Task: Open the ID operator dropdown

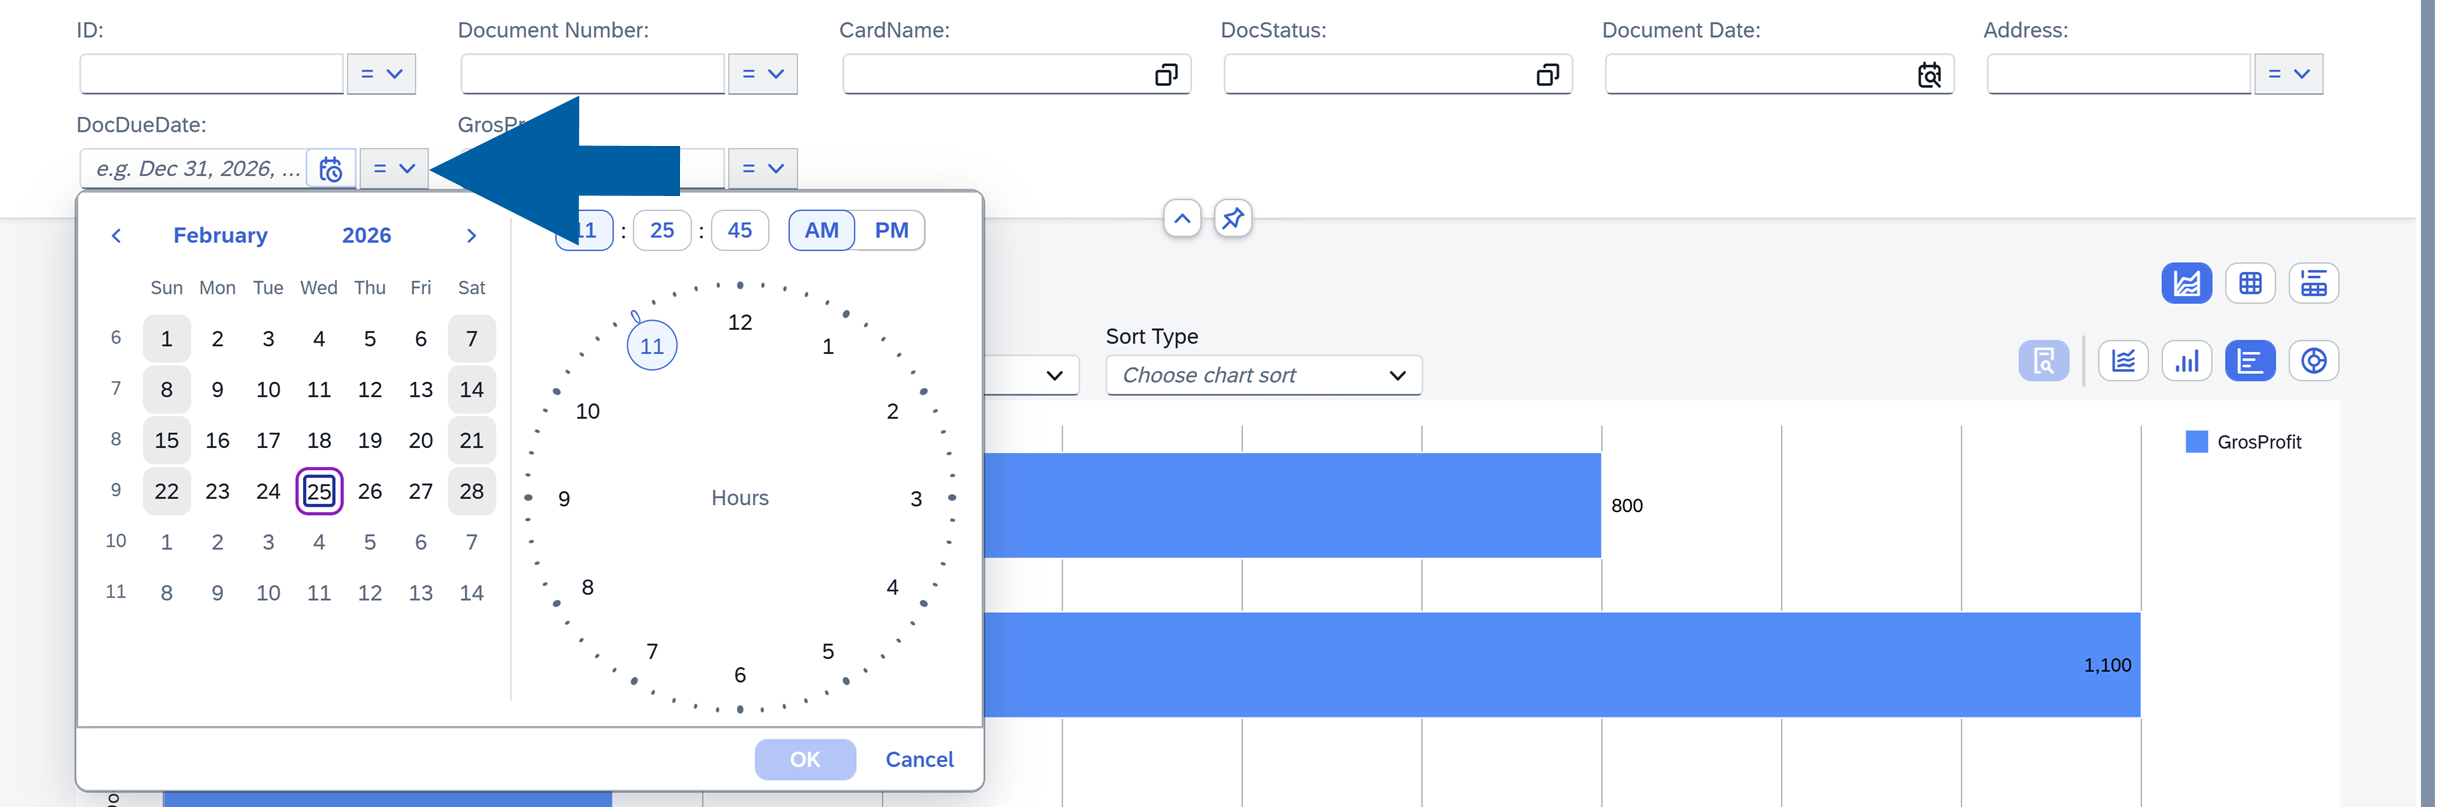Action: [x=381, y=75]
